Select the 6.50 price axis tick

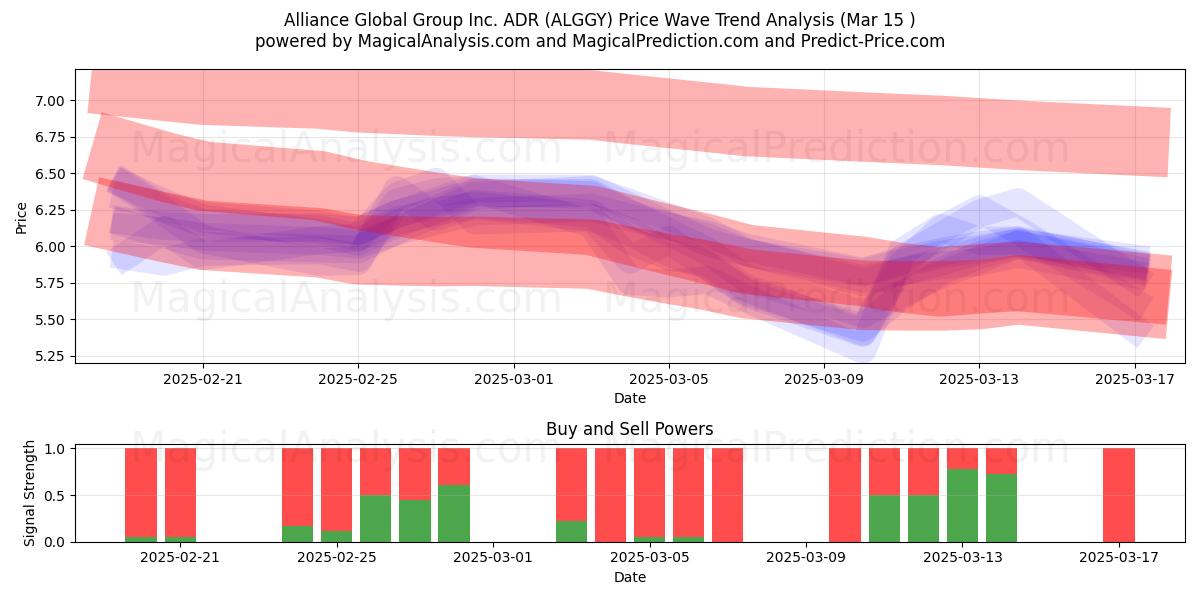coord(50,174)
